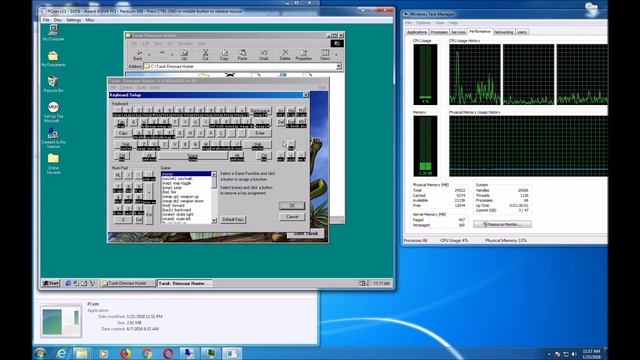Switch to Processes tab in Task Manager
640x360 pixels.
click(x=439, y=32)
